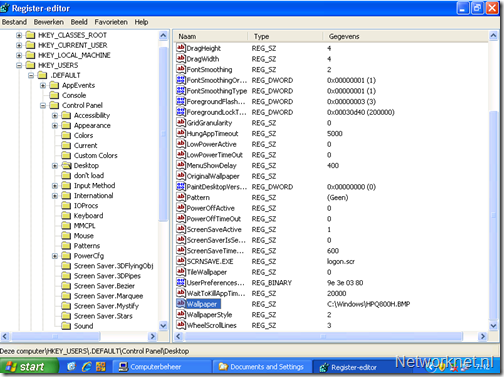
Task: Expand the HKEY_CLASSES_ROOT node
Action: tap(19, 35)
